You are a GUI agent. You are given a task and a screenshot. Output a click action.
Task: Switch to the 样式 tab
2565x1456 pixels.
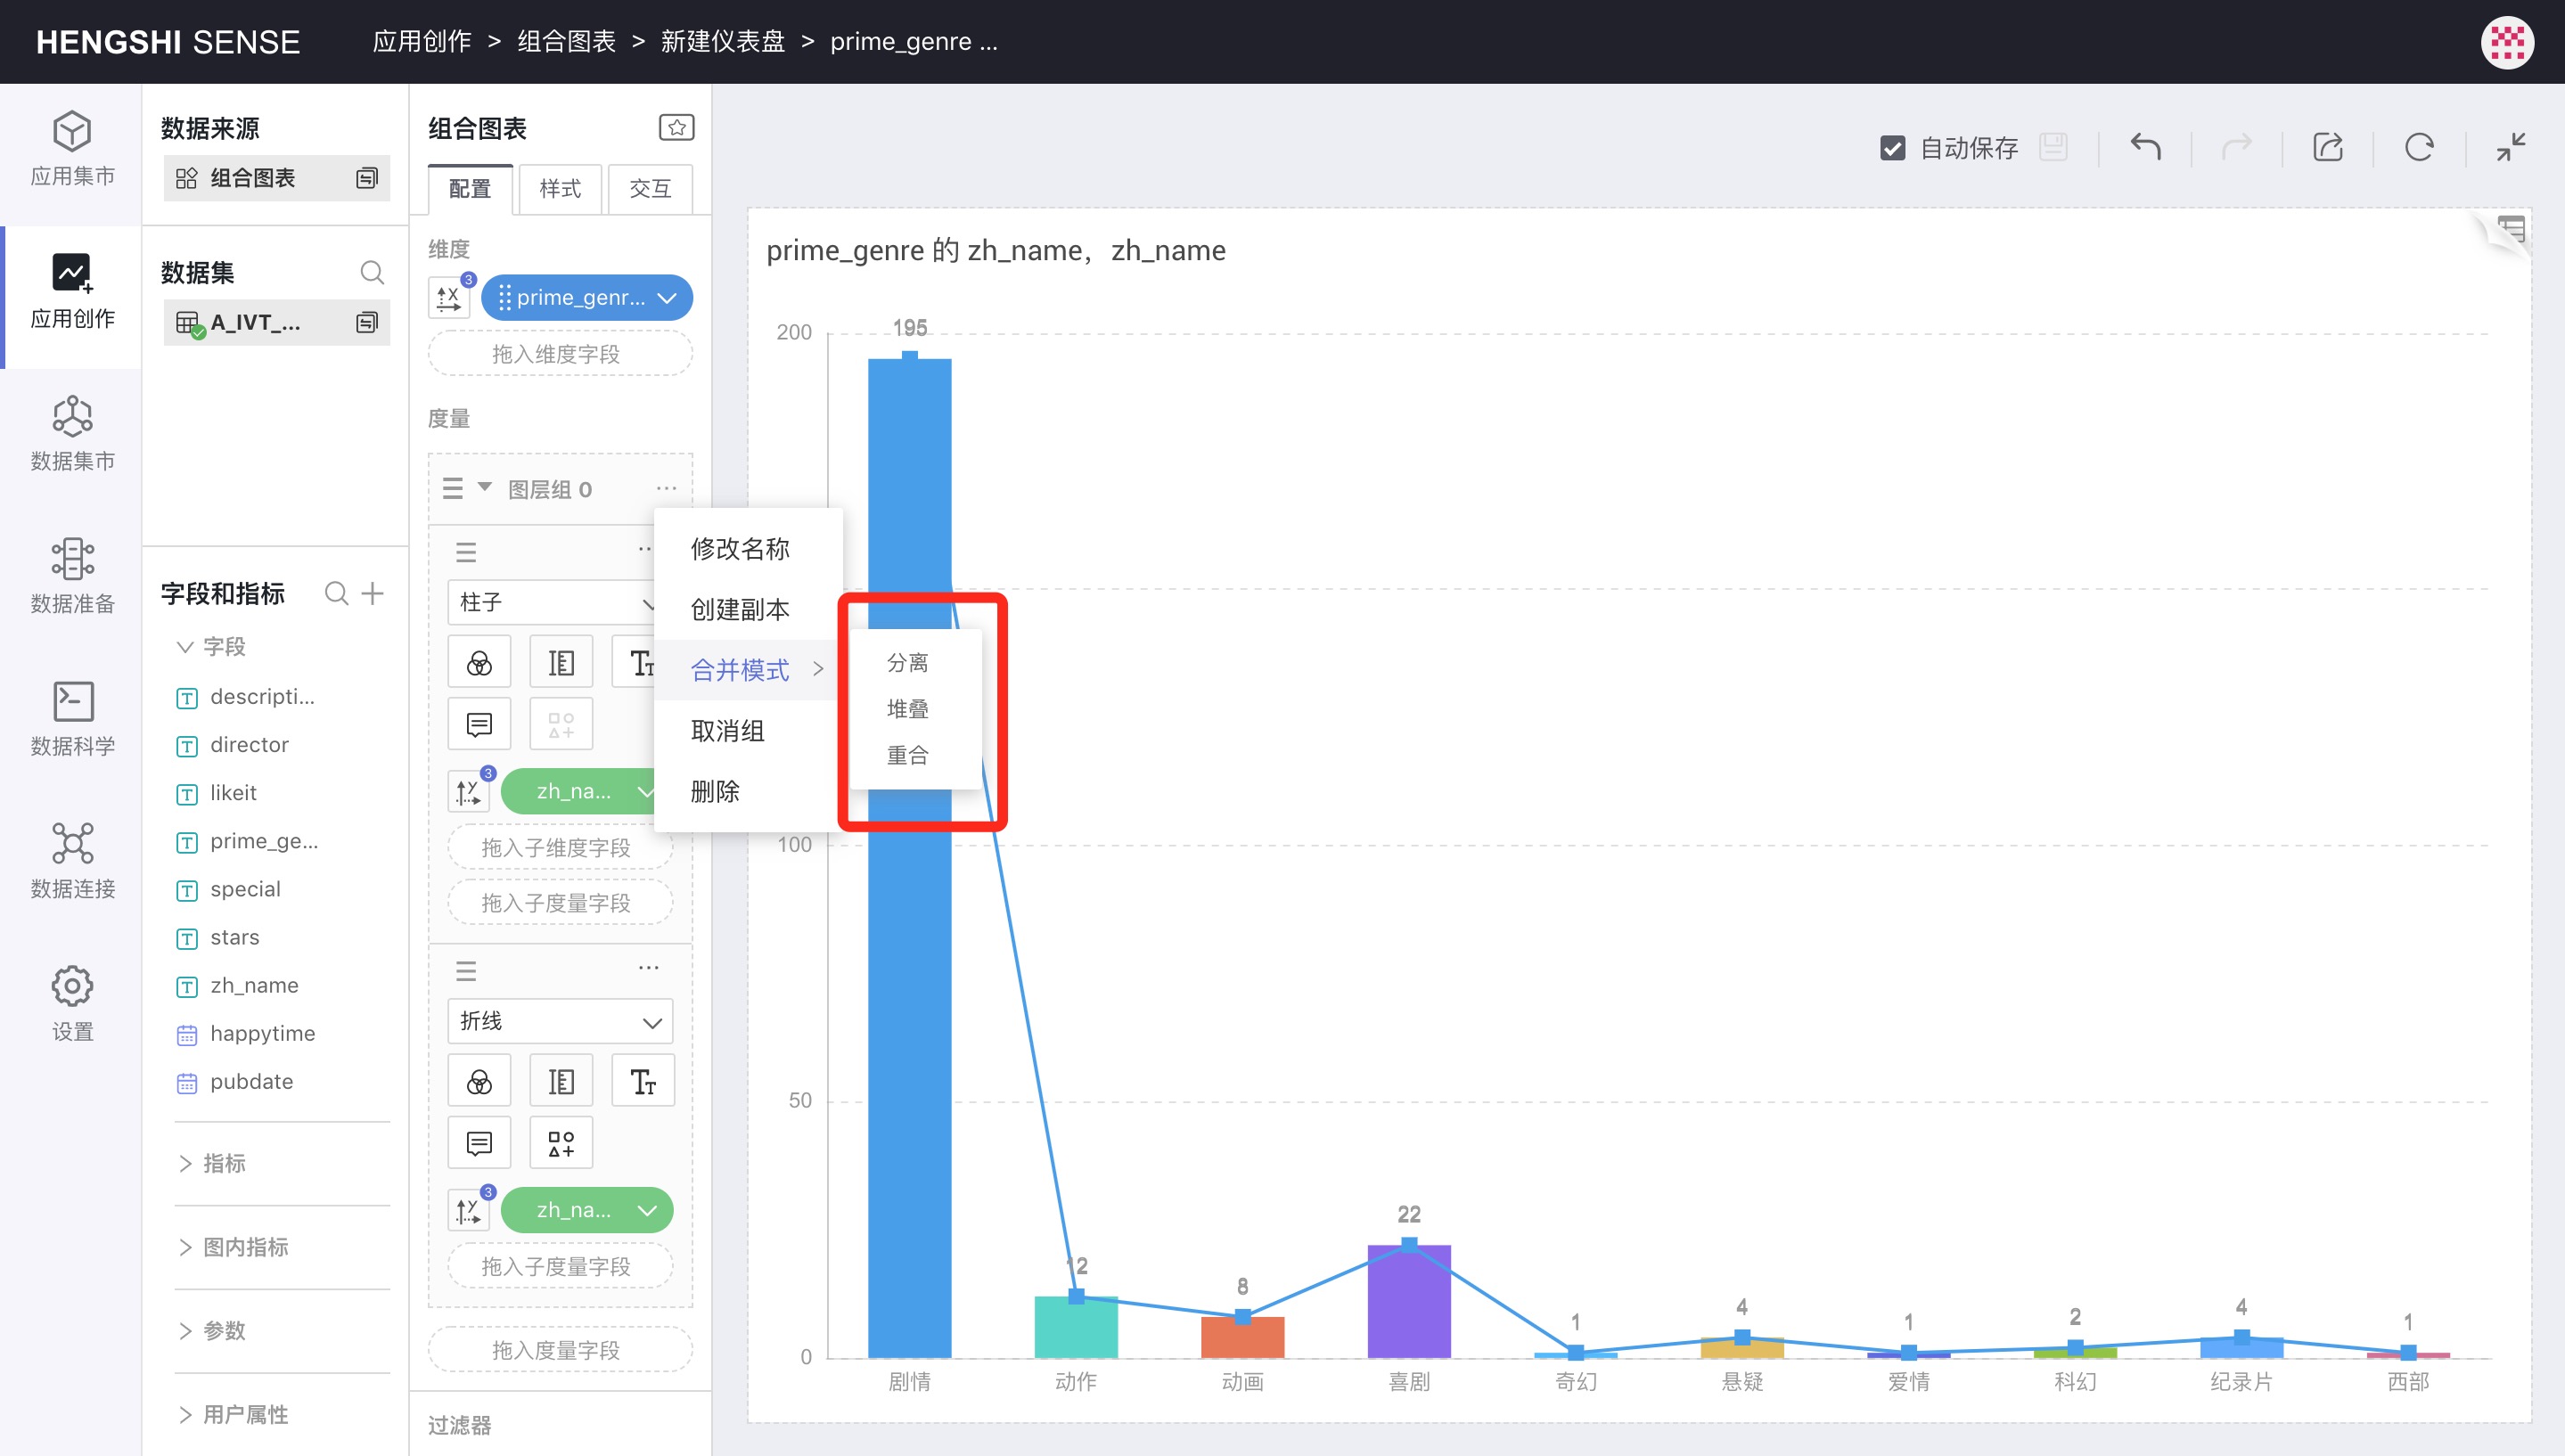[x=560, y=189]
